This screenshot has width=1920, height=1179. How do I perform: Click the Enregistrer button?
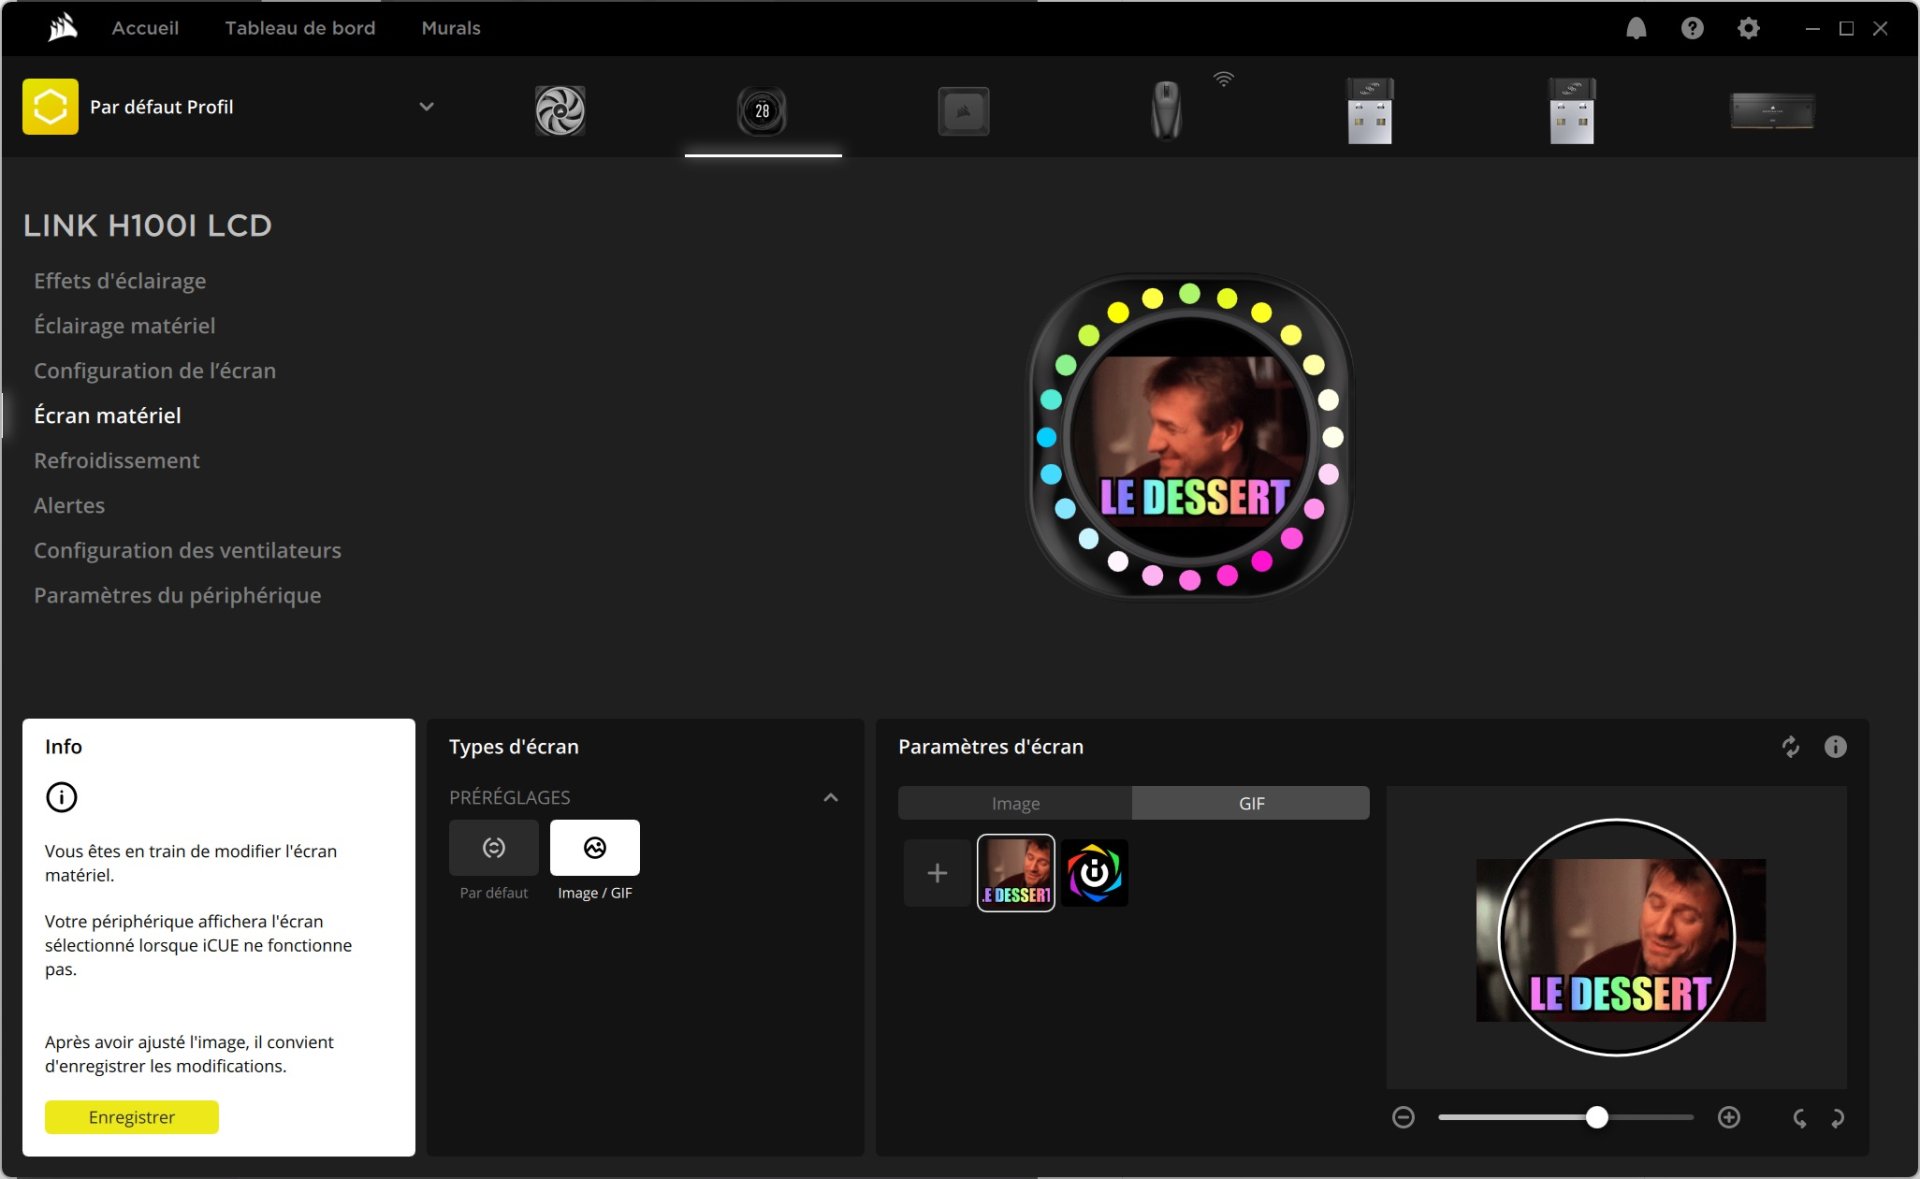click(x=132, y=1117)
